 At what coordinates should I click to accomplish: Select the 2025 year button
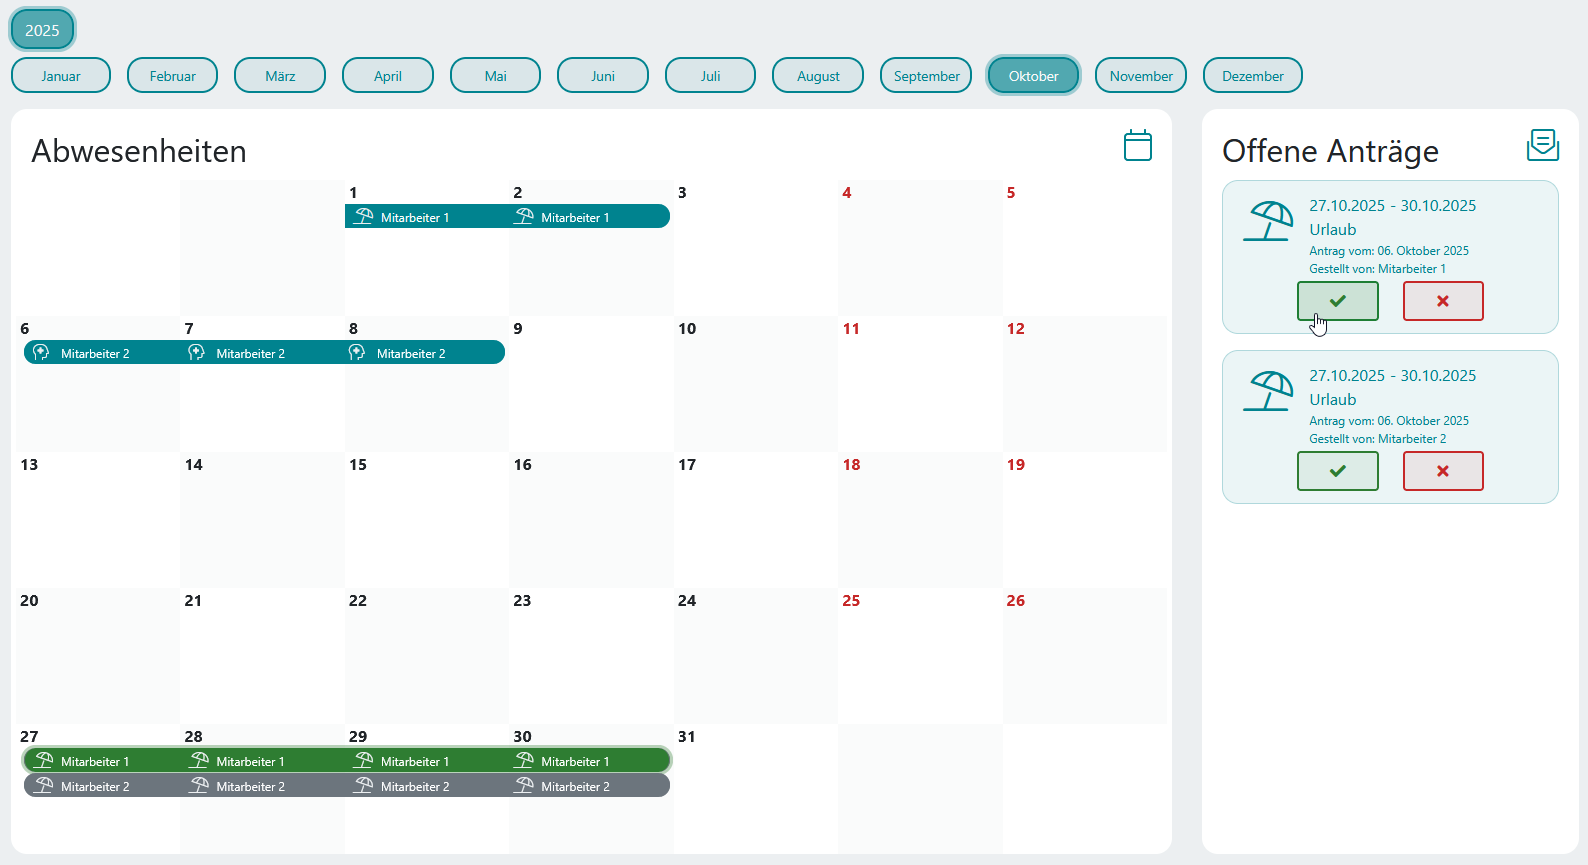click(x=42, y=30)
